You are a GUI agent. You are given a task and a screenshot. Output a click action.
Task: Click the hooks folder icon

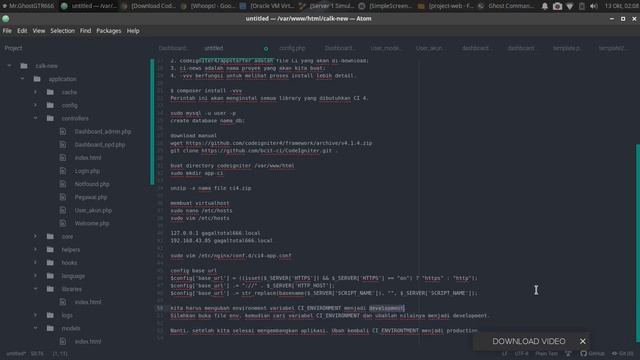click(50, 262)
